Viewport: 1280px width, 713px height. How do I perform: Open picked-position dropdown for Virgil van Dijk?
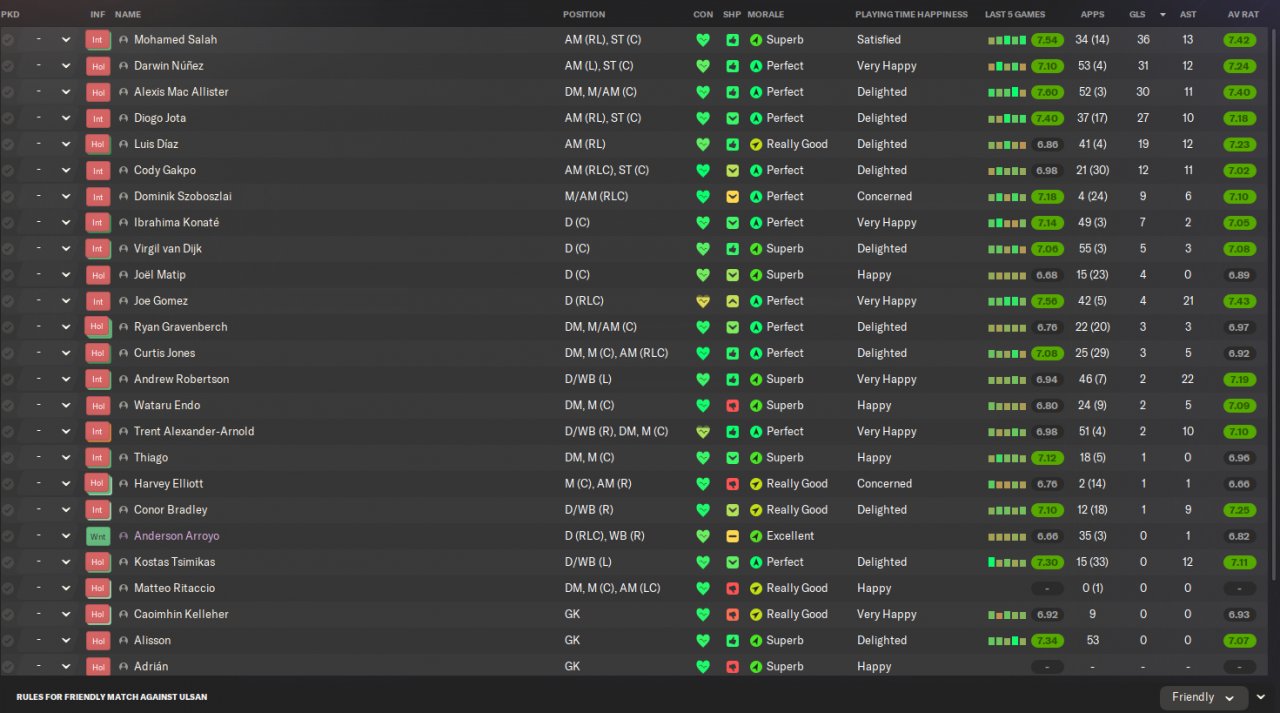[66, 249]
